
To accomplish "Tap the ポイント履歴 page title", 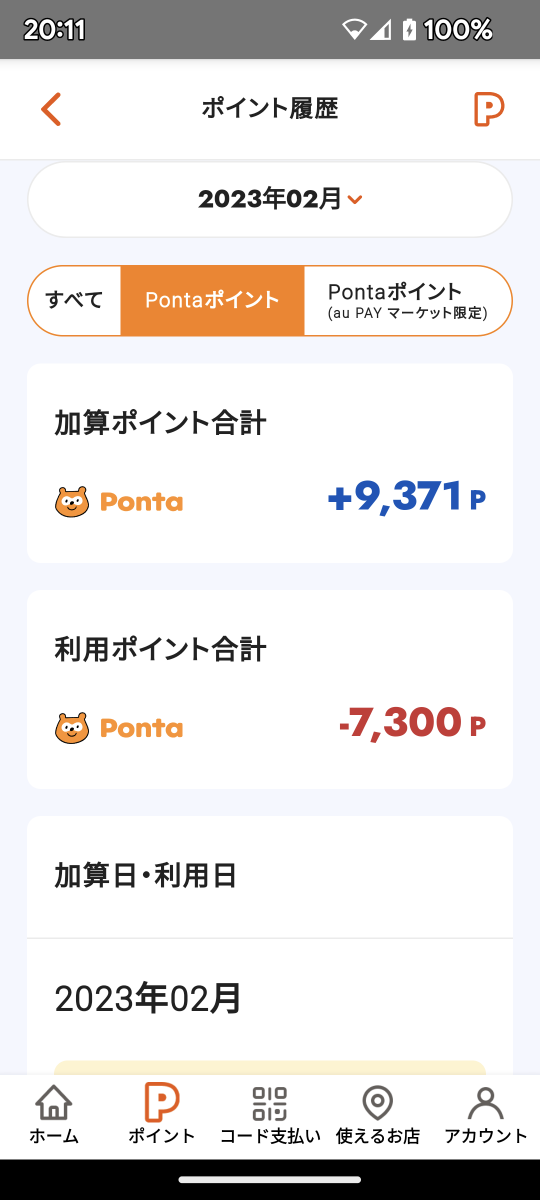I will [x=270, y=109].
